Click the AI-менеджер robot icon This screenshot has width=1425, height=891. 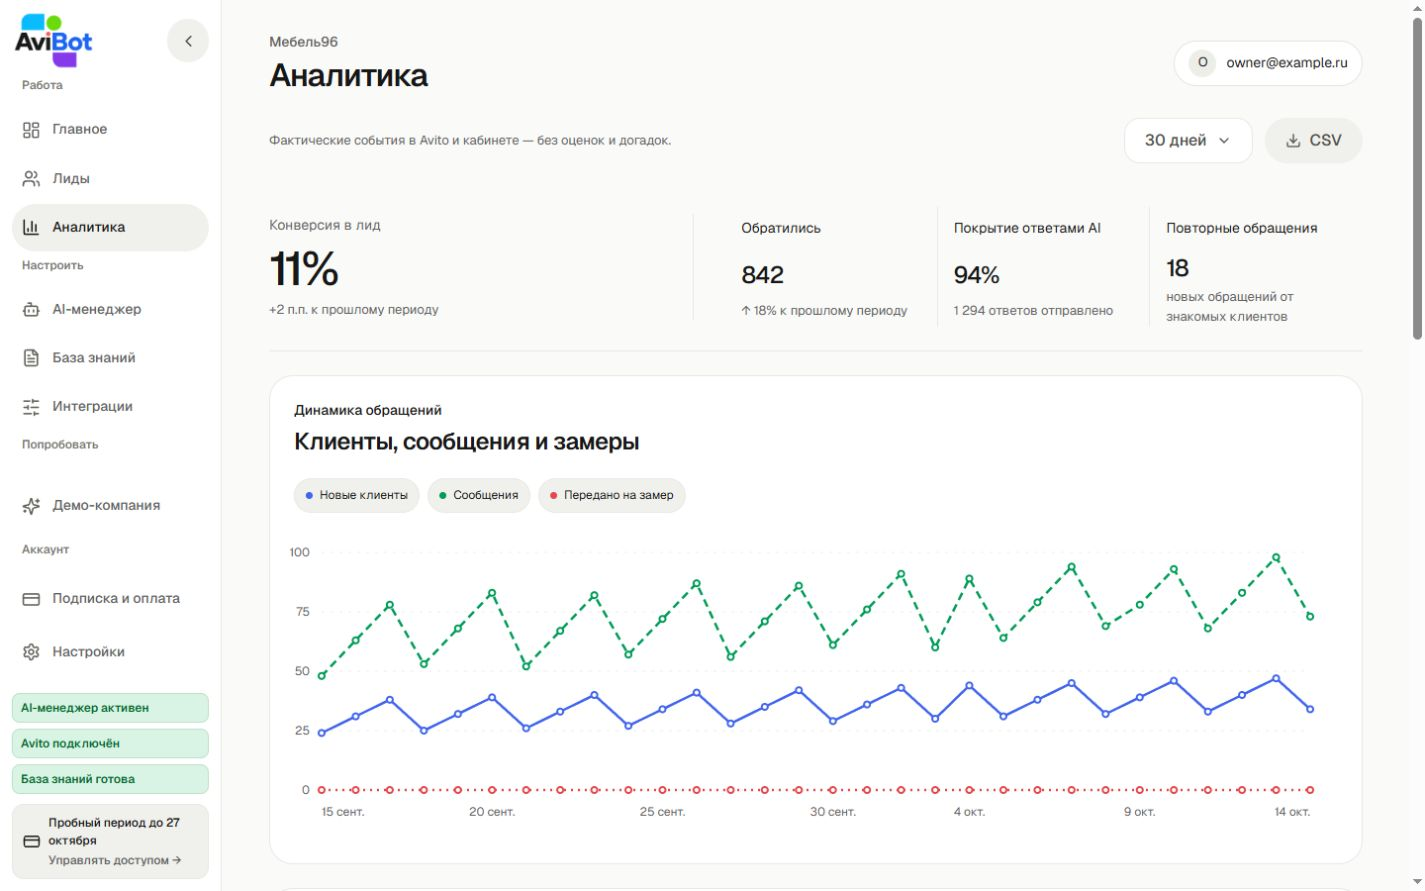[x=31, y=309]
